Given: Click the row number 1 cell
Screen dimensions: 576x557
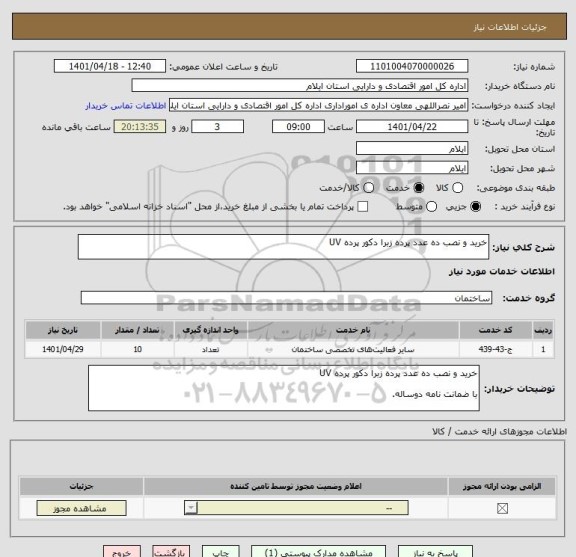Looking at the screenshot, I should point(543,349).
